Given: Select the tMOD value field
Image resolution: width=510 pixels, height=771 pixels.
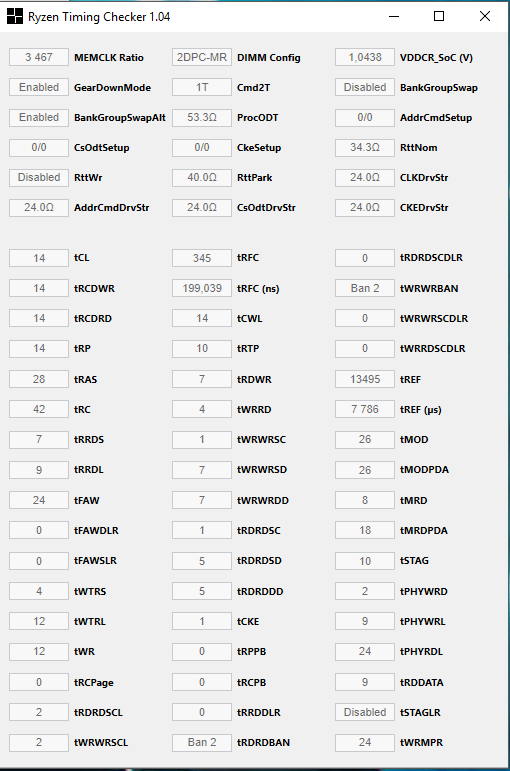Looking at the screenshot, I should 365,439.
